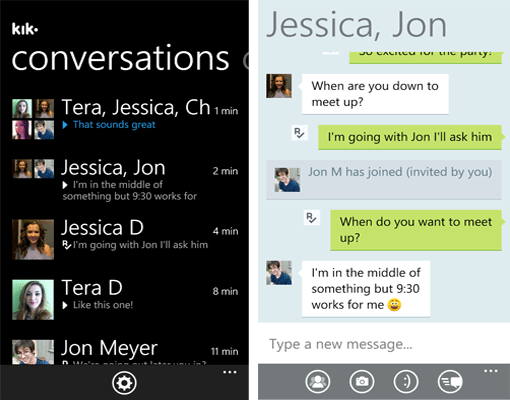This screenshot has height=400, width=510.
Task: Open Tera D conversation
Action: click(125, 299)
